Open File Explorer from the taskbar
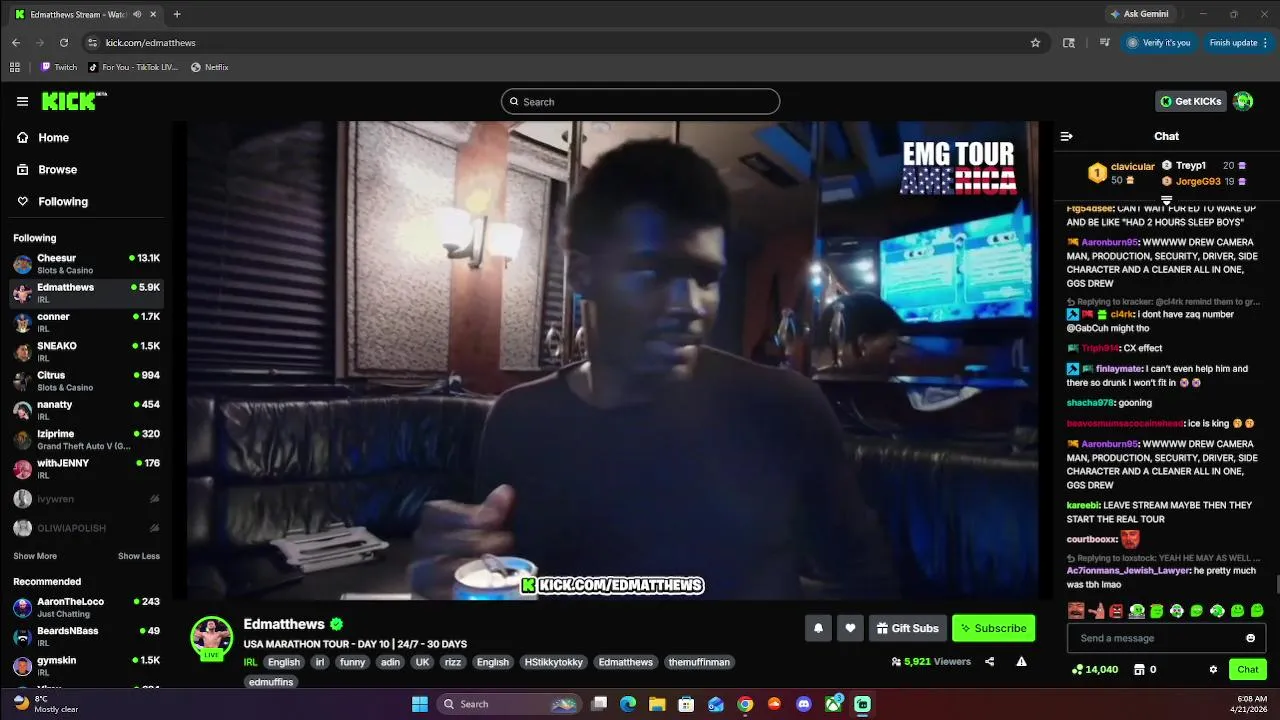1280x720 pixels. click(657, 704)
